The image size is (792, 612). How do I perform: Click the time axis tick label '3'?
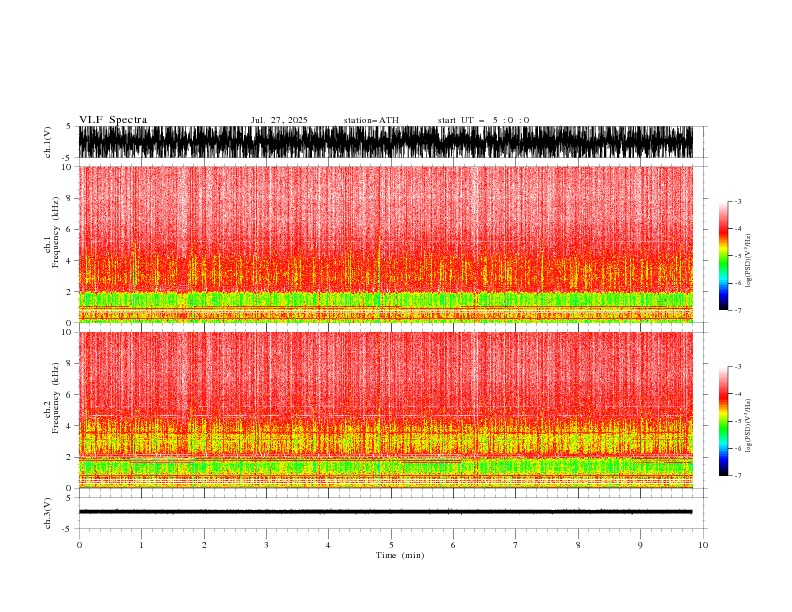[266, 545]
